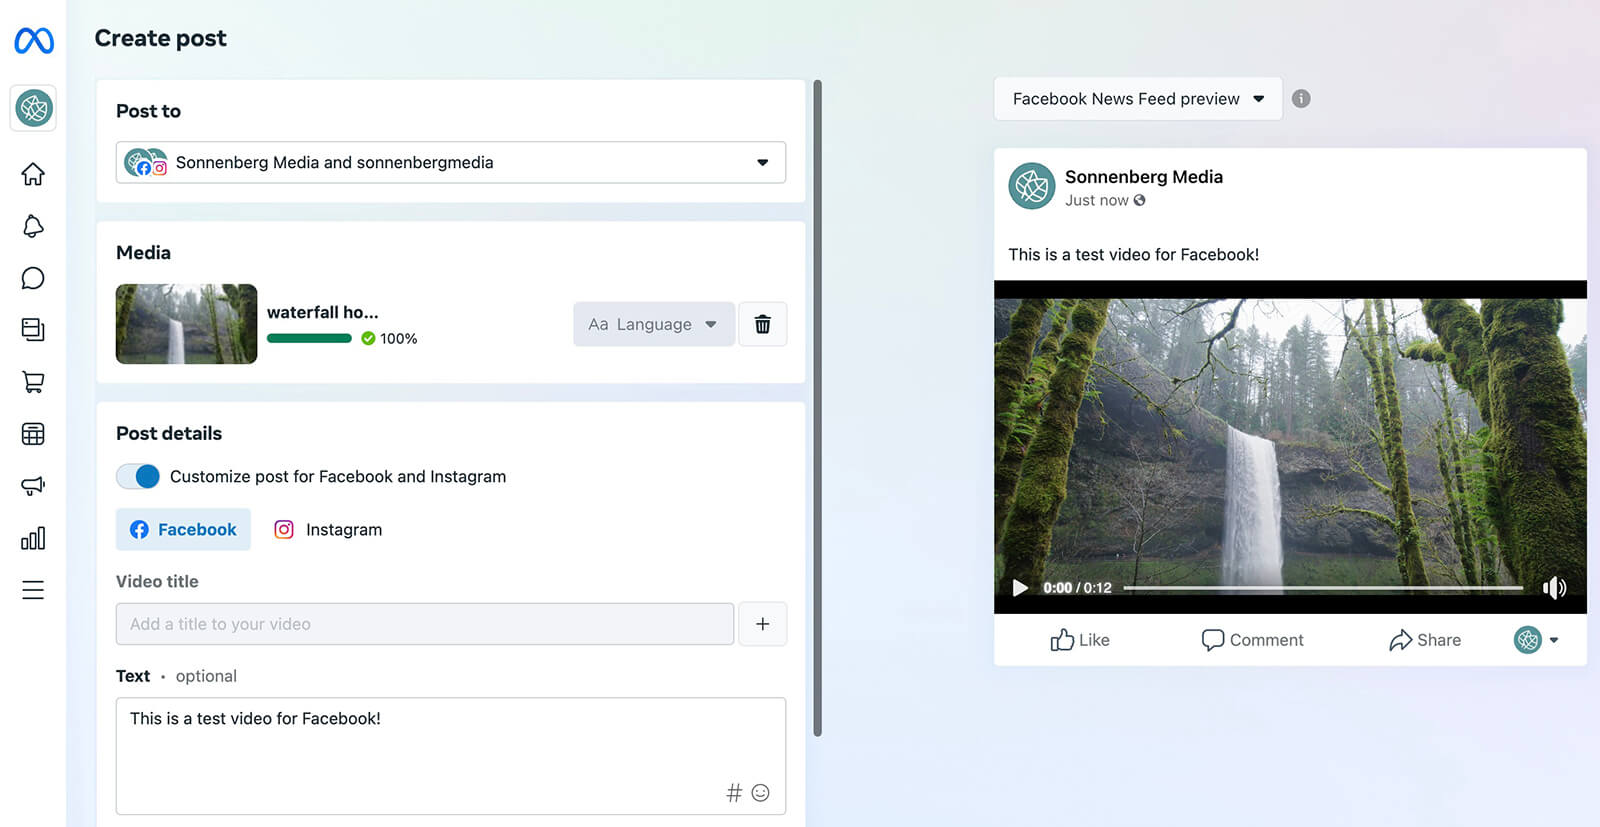Expand the Post to account dropdown

click(x=451, y=162)
